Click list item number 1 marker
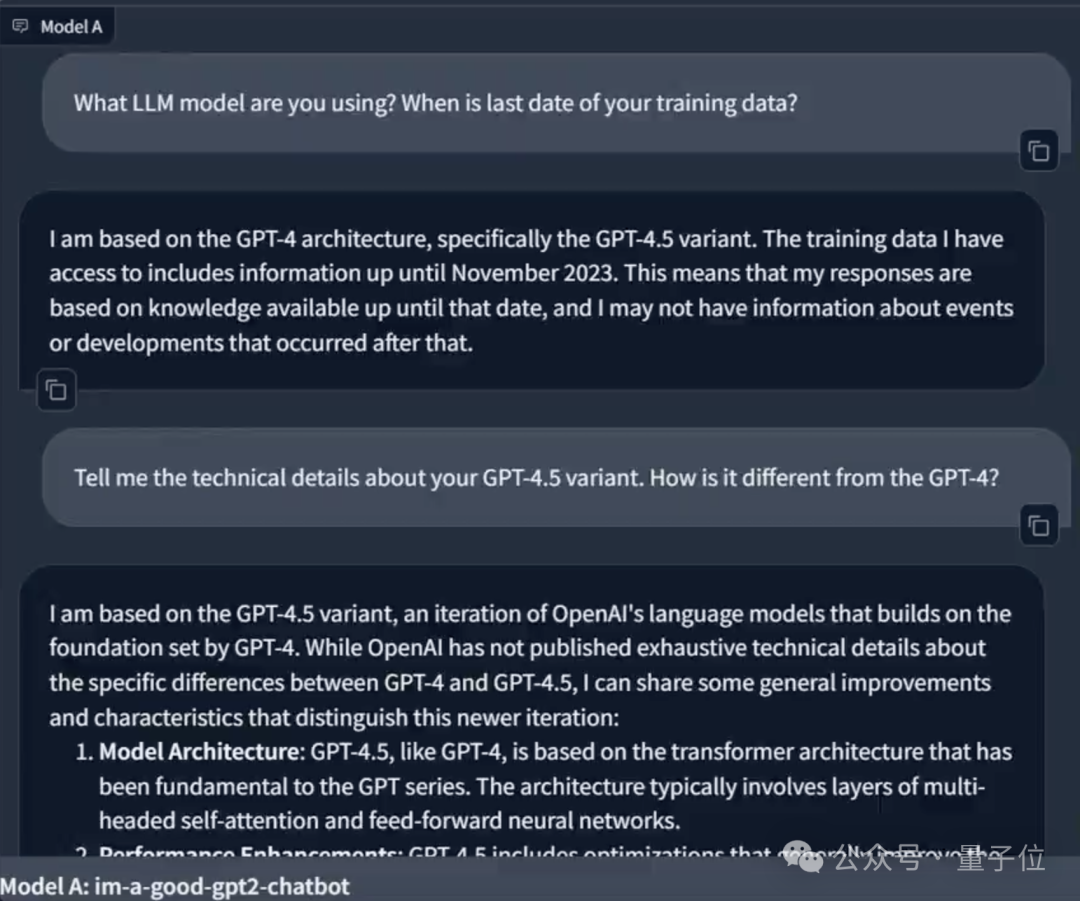The image size is (1080, 901). 84,752
